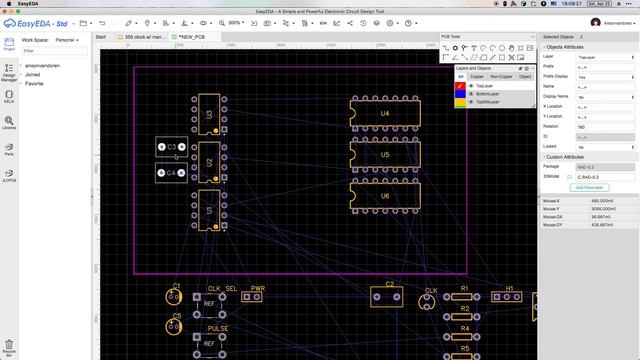Viewport: 640px width, 360px height.
Task: Toggle TopSilkLayer visibility eye
Action: click(471, 102)
